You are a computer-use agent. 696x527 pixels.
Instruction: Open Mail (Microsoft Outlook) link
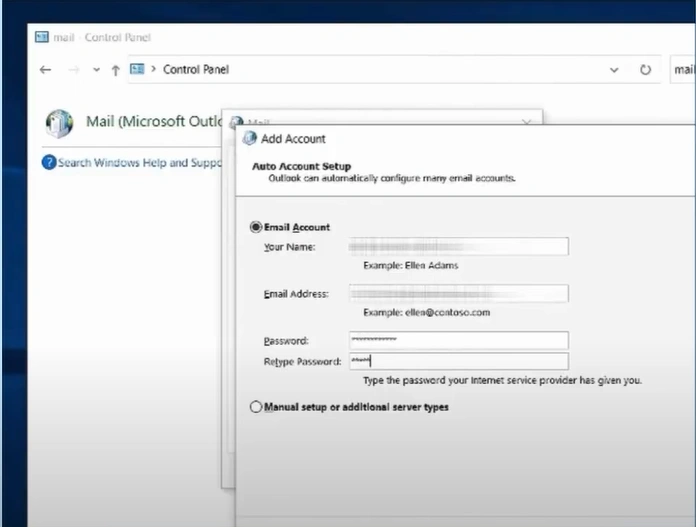click(x=154, y=121)
